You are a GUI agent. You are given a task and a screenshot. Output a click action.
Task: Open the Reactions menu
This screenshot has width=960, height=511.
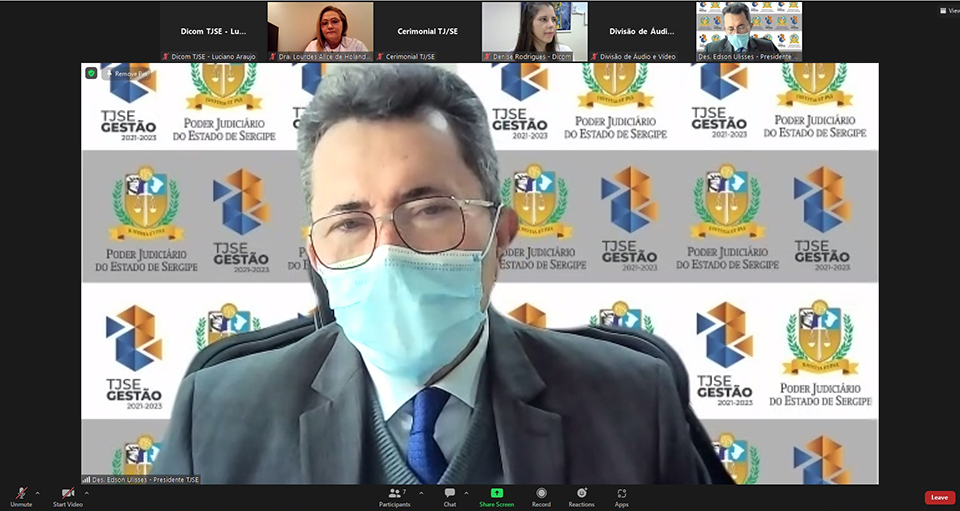[x=581, y=496]
